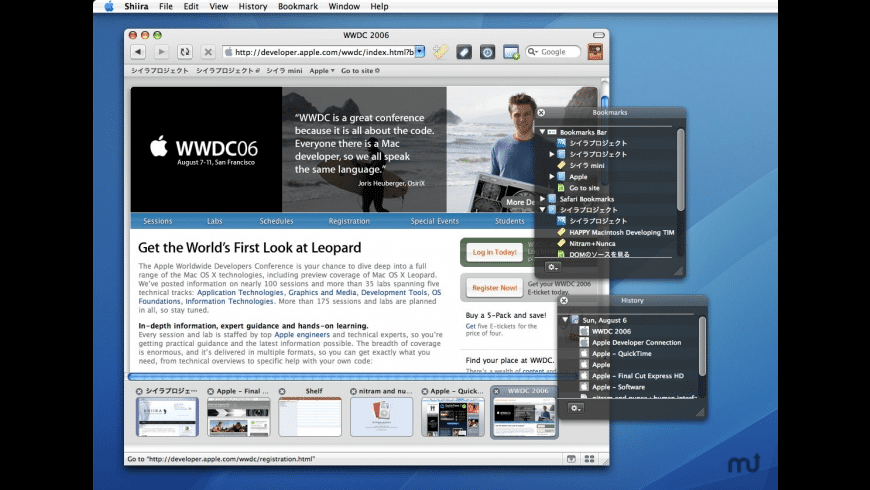This screenshot has width=870, height=490.
Task: Go forward with the Forward arrow button
Action: coord(161,52)
